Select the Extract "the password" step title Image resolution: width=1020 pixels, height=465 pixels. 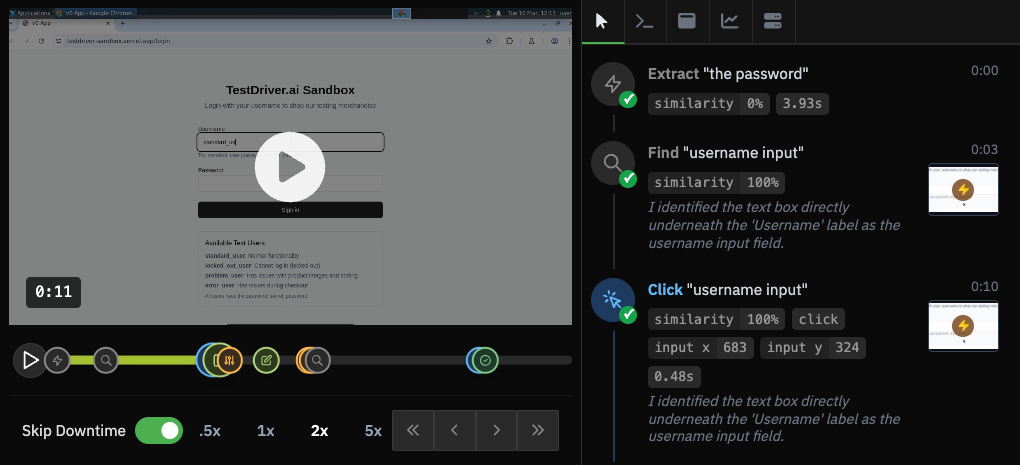pos(728,73)
